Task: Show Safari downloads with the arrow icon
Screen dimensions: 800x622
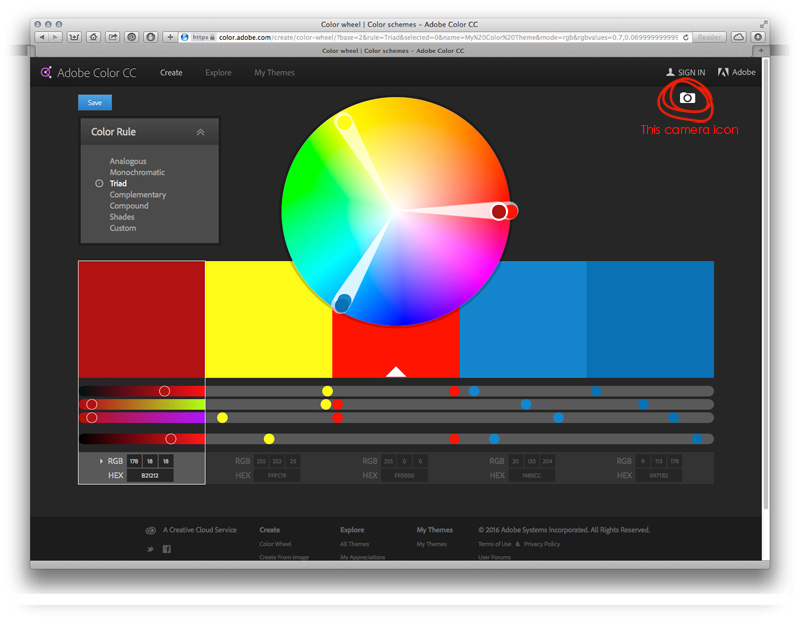Action: tap(758, 37)
